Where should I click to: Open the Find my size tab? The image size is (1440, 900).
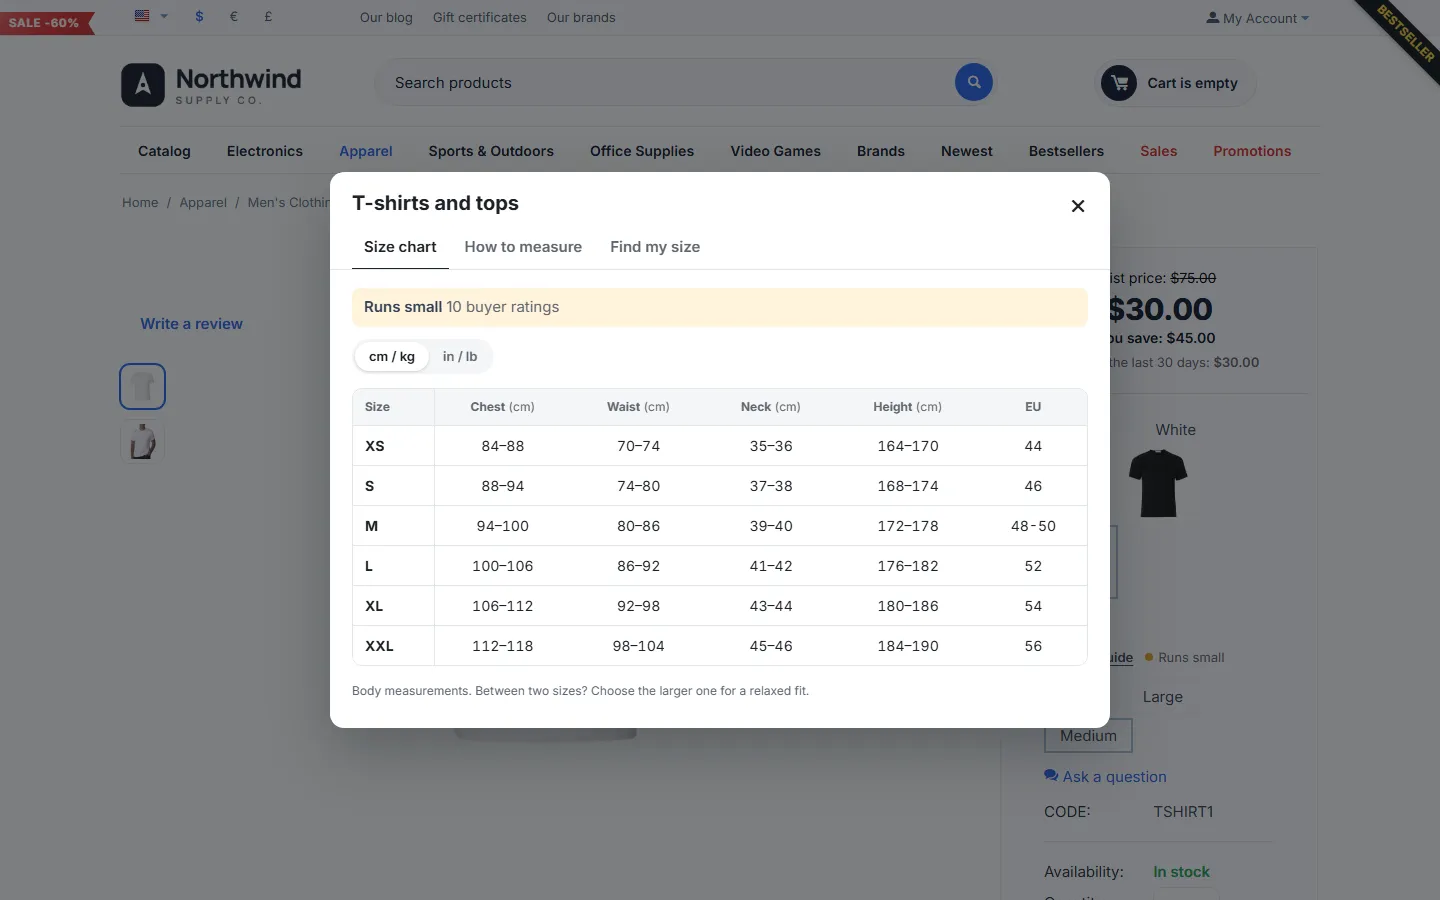[x=655, y=247]
